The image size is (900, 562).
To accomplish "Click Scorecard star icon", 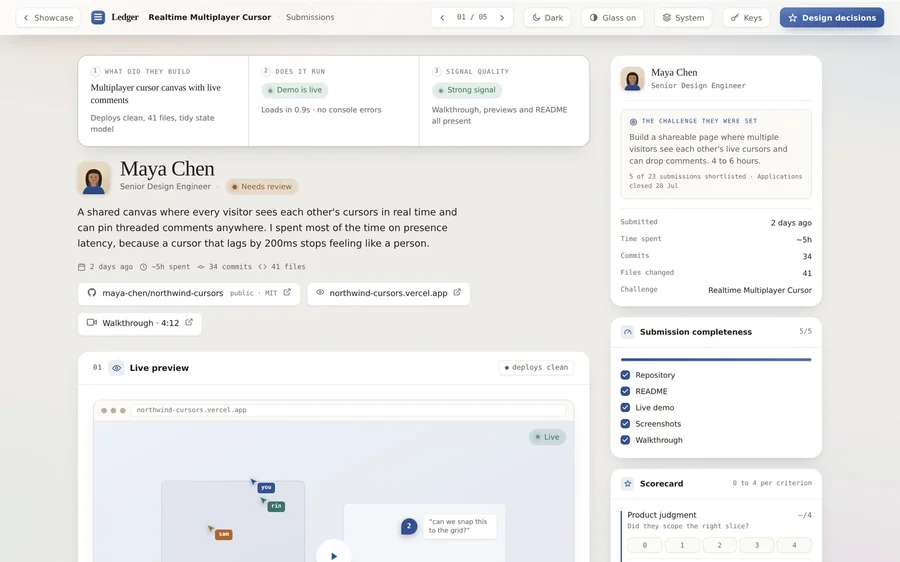I will (628, 483).
